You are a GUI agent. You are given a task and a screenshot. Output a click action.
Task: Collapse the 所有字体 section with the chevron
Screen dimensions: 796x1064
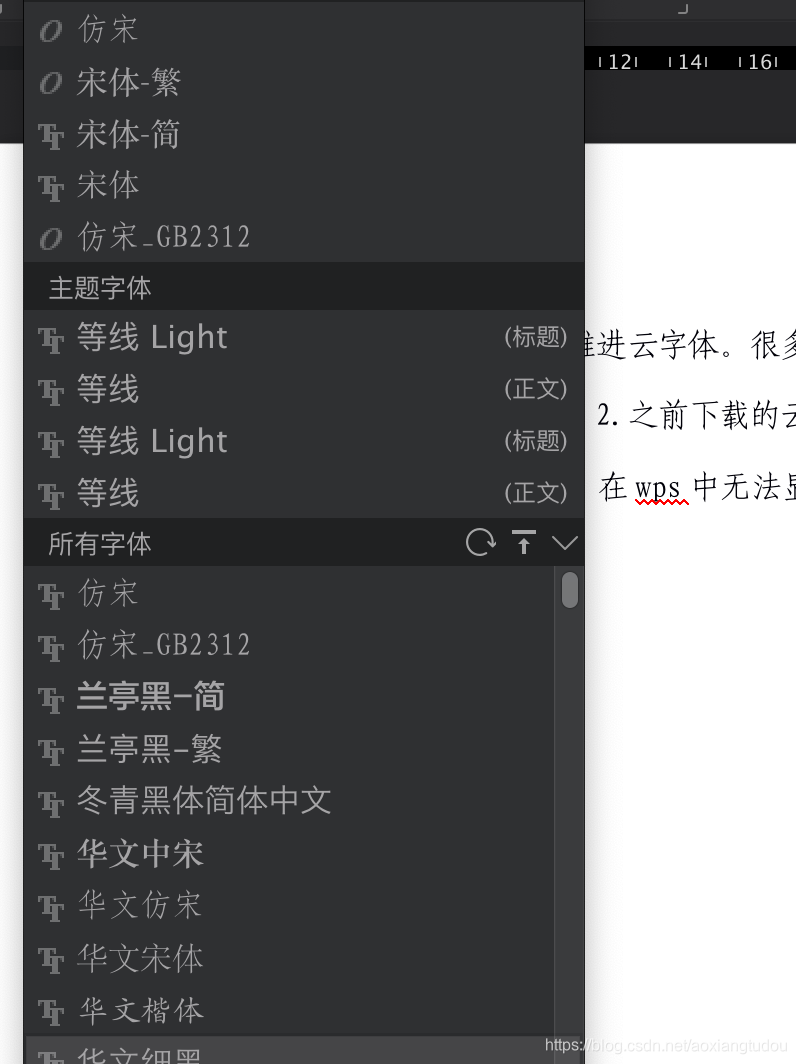click(565, 543)
